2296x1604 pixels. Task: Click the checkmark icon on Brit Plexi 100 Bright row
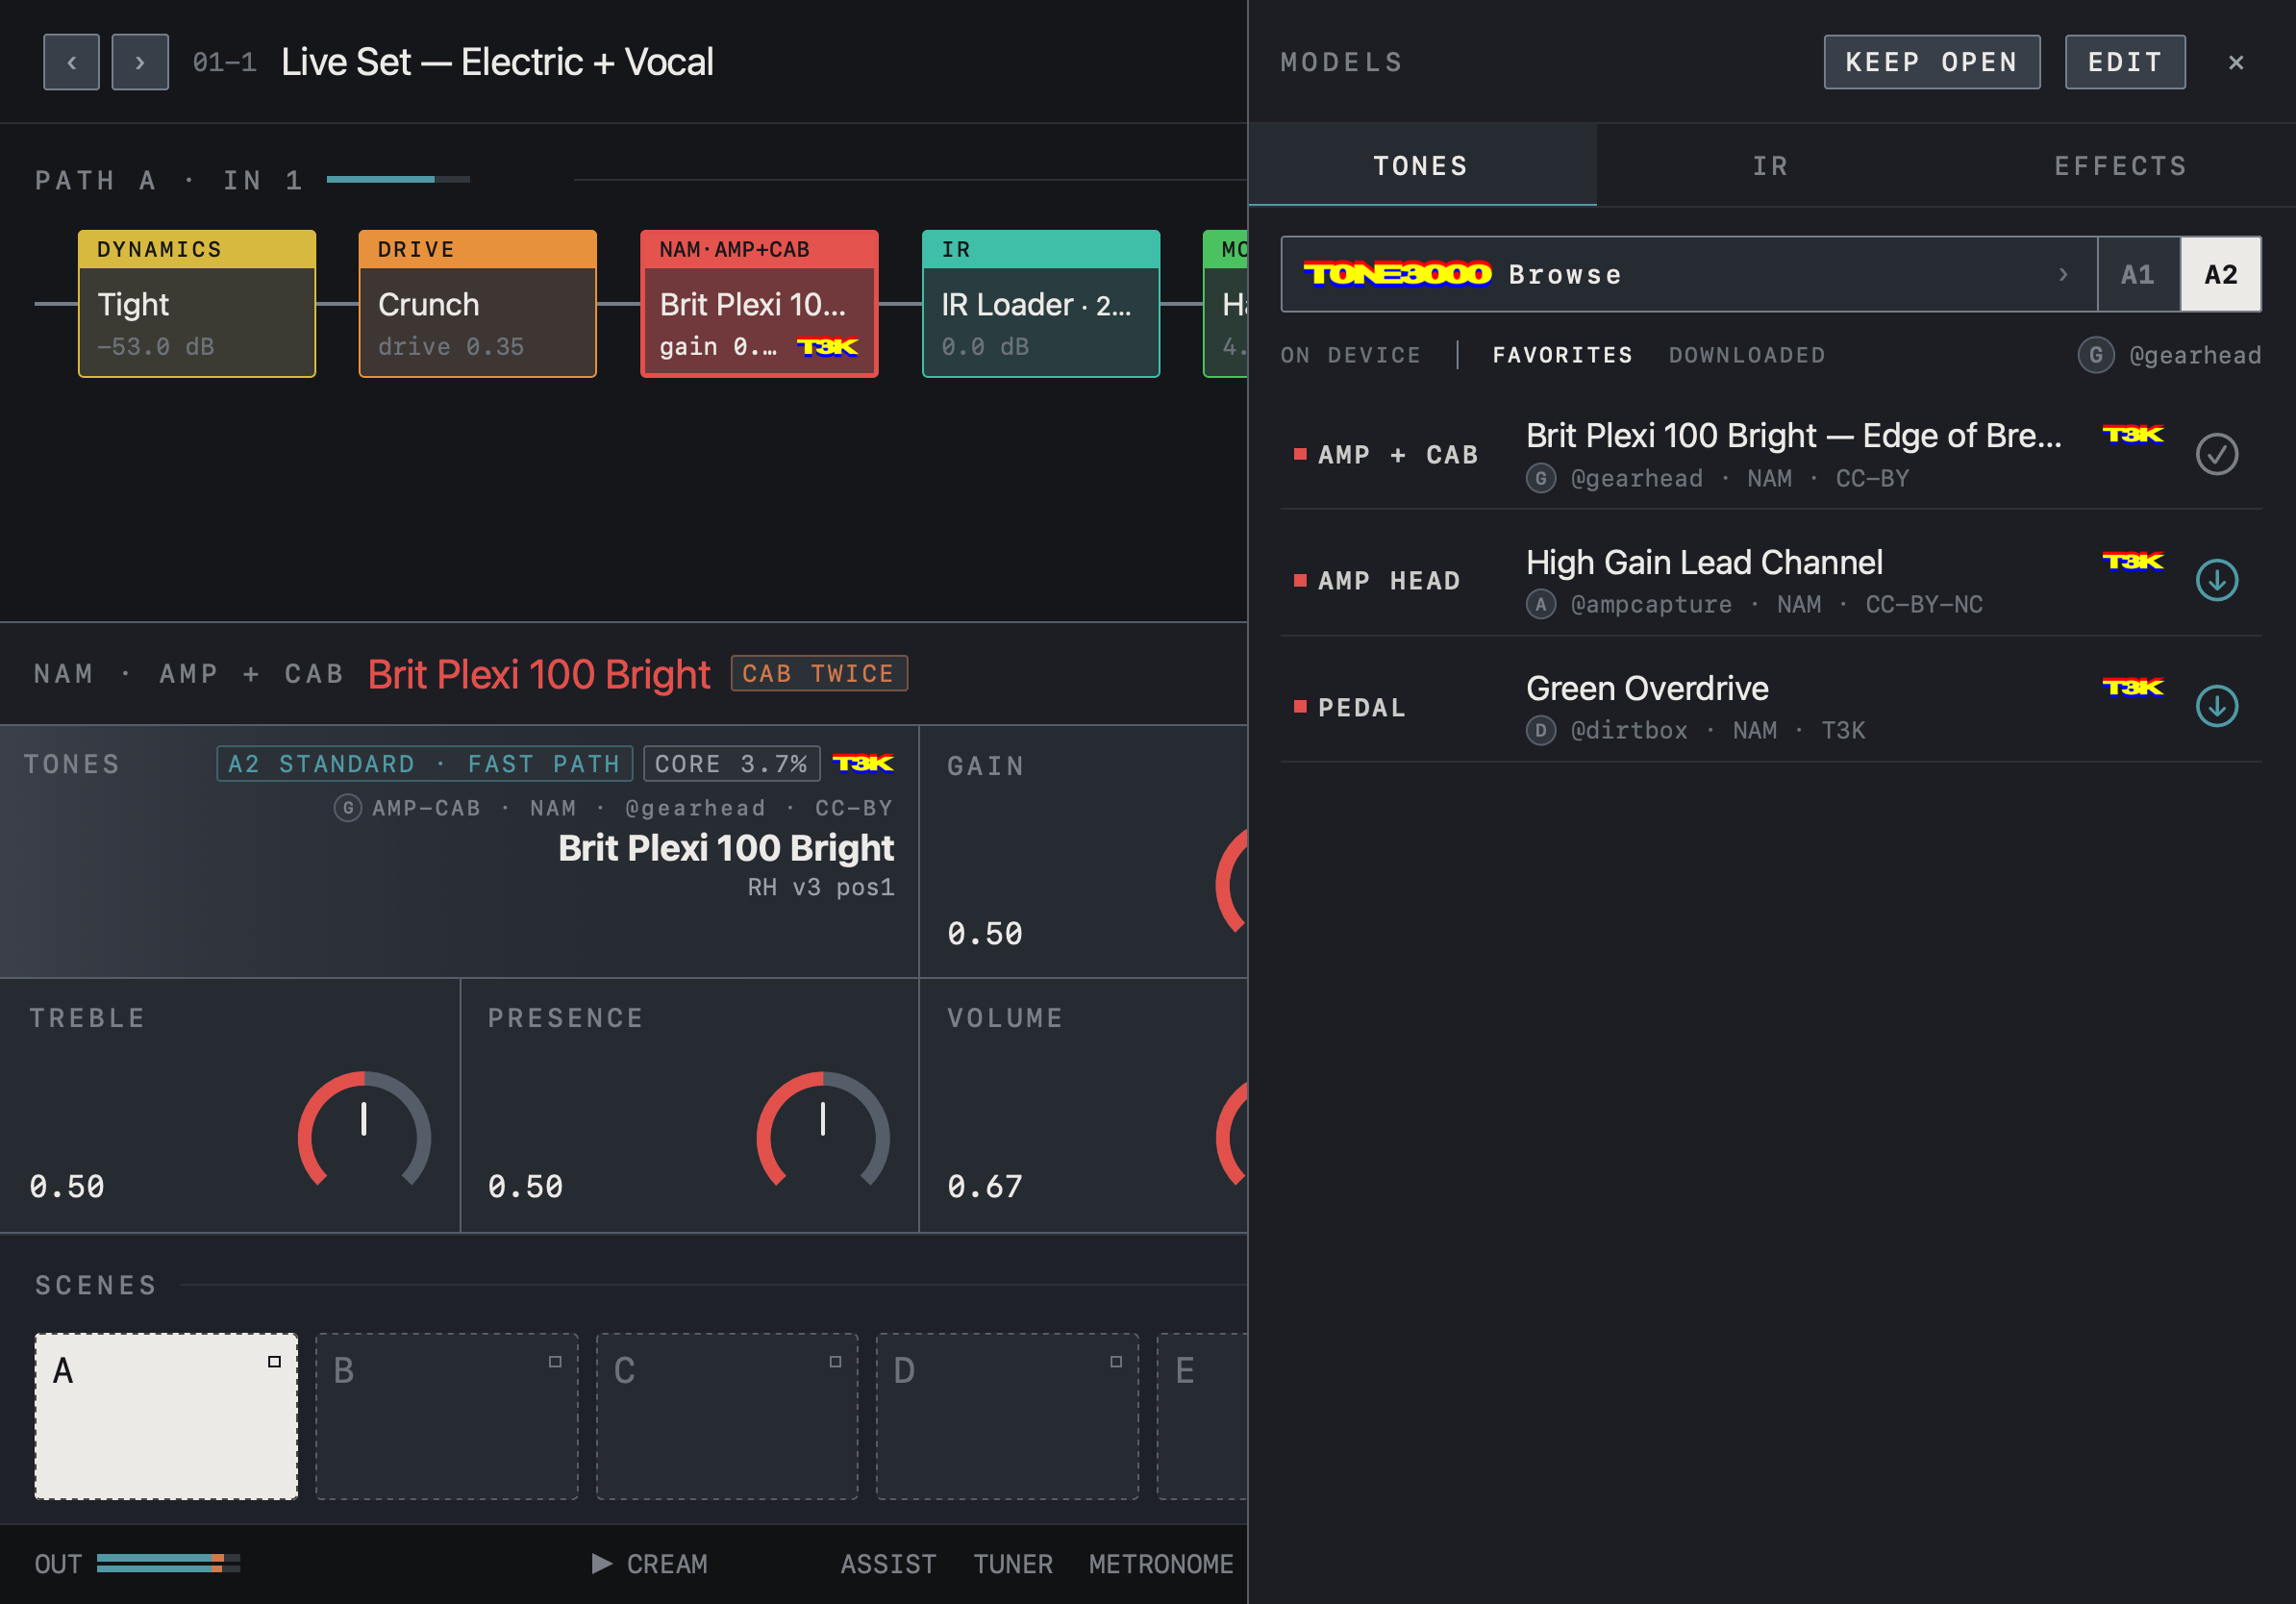click(x=2217, y=454)
